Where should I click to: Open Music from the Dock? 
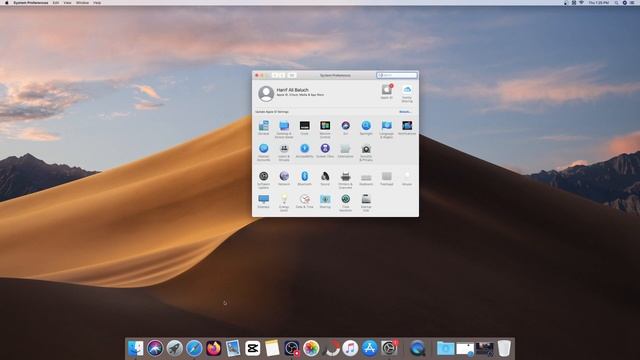click(350, 348)
